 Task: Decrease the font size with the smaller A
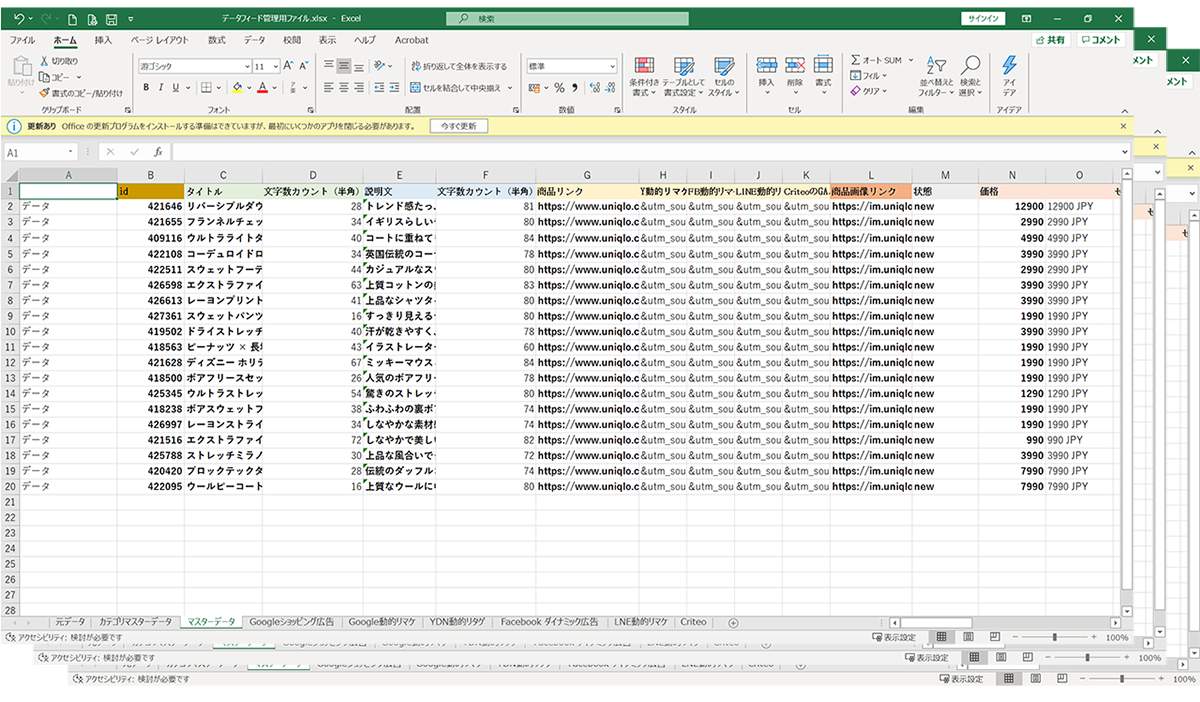coord(304,66)
